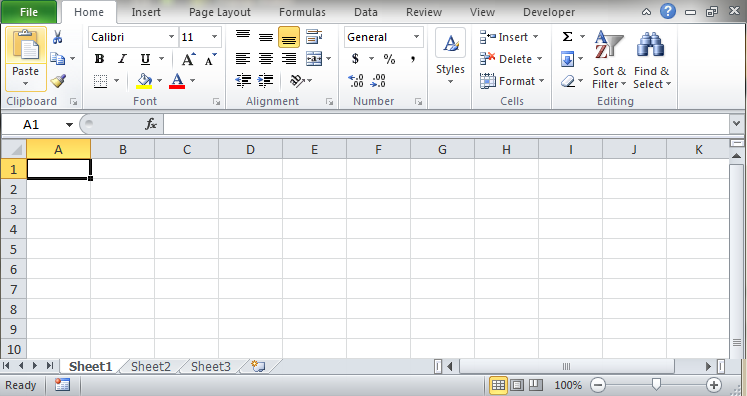This screenshot has width=747, height=396.
Task: Open Sort & Filter menu
Action: tap(609, 60)
